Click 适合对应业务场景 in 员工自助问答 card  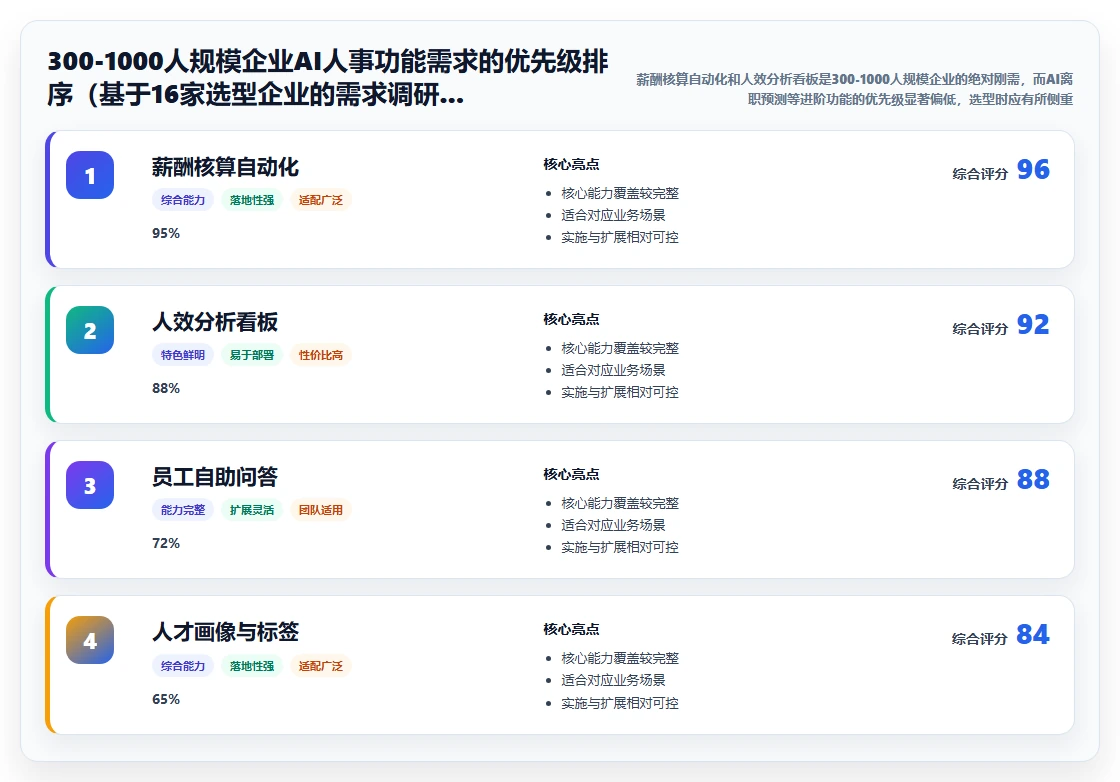(613, 525)
